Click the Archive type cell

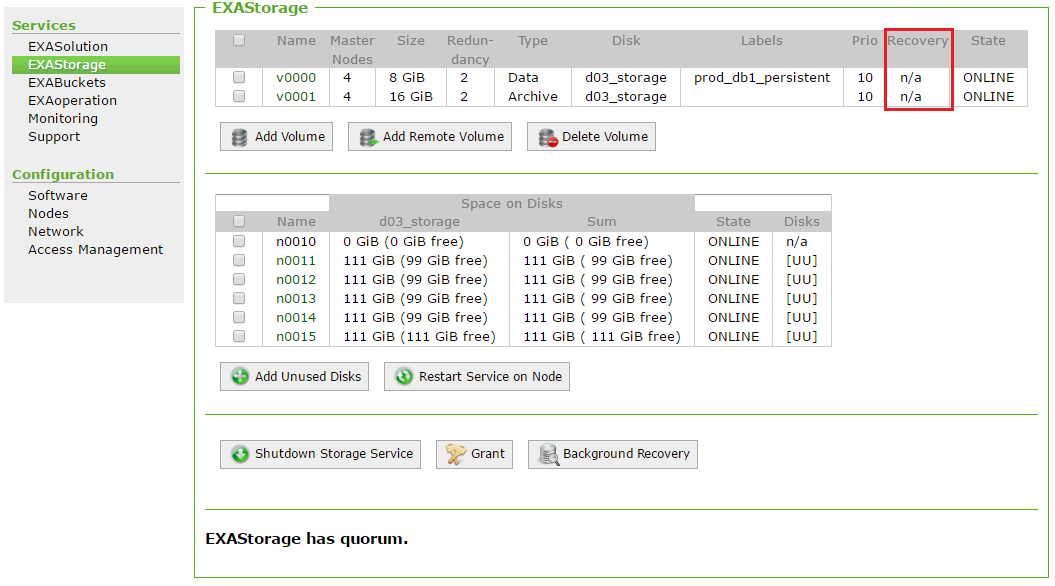(533, 97)
